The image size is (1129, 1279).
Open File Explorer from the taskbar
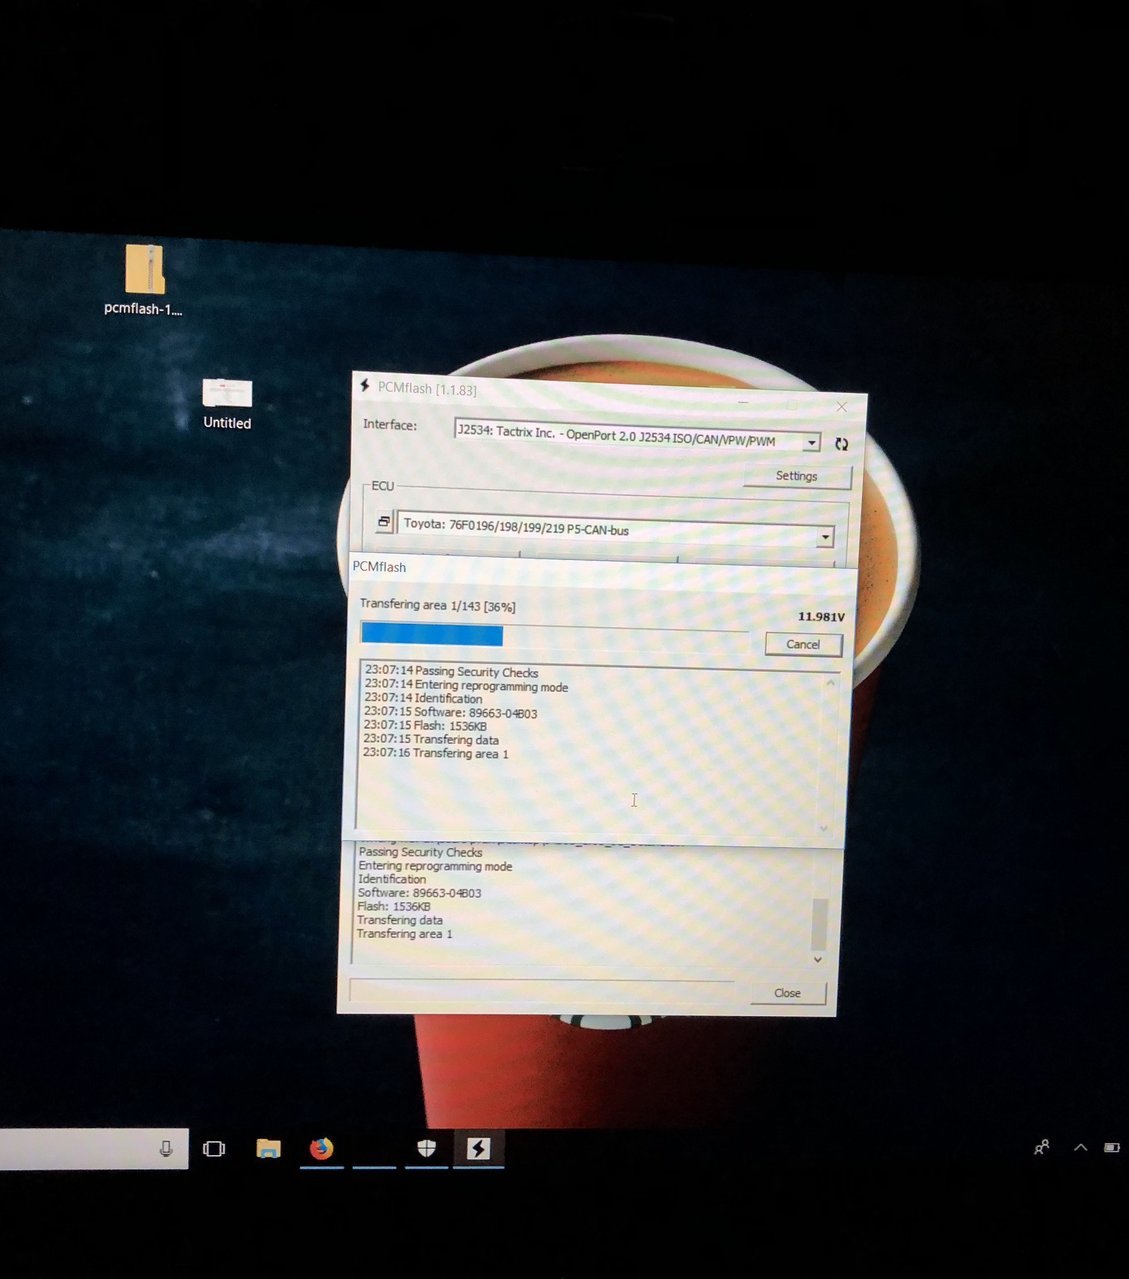click(268, 1149)
